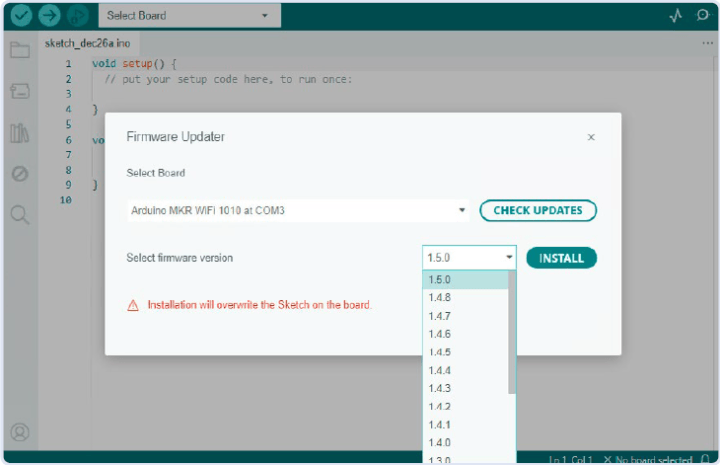
Task: Click the firmware version list scrollbar
Action: tap(512, 330)
